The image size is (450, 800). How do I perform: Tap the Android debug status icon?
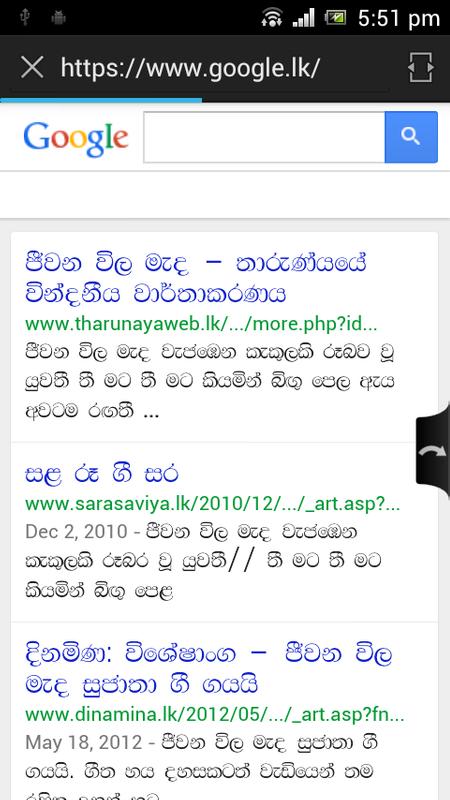tap(59, 18)
